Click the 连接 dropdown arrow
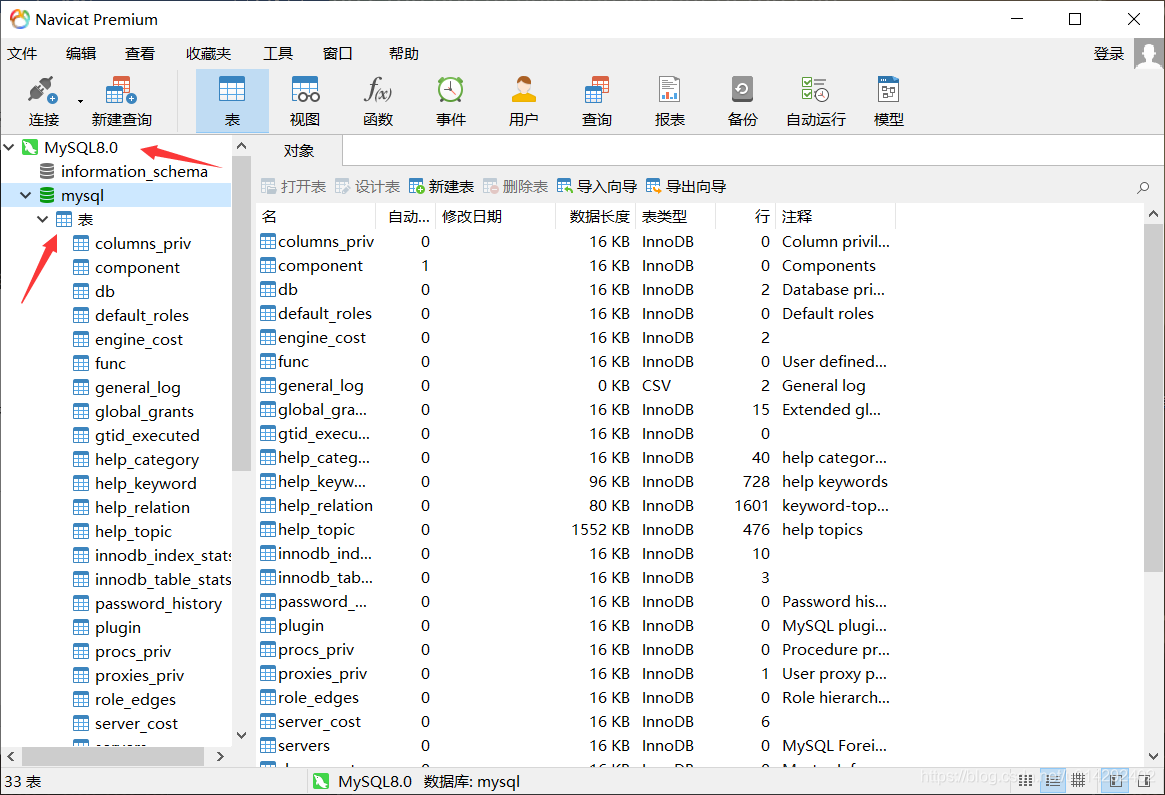 tap(80, 101)
